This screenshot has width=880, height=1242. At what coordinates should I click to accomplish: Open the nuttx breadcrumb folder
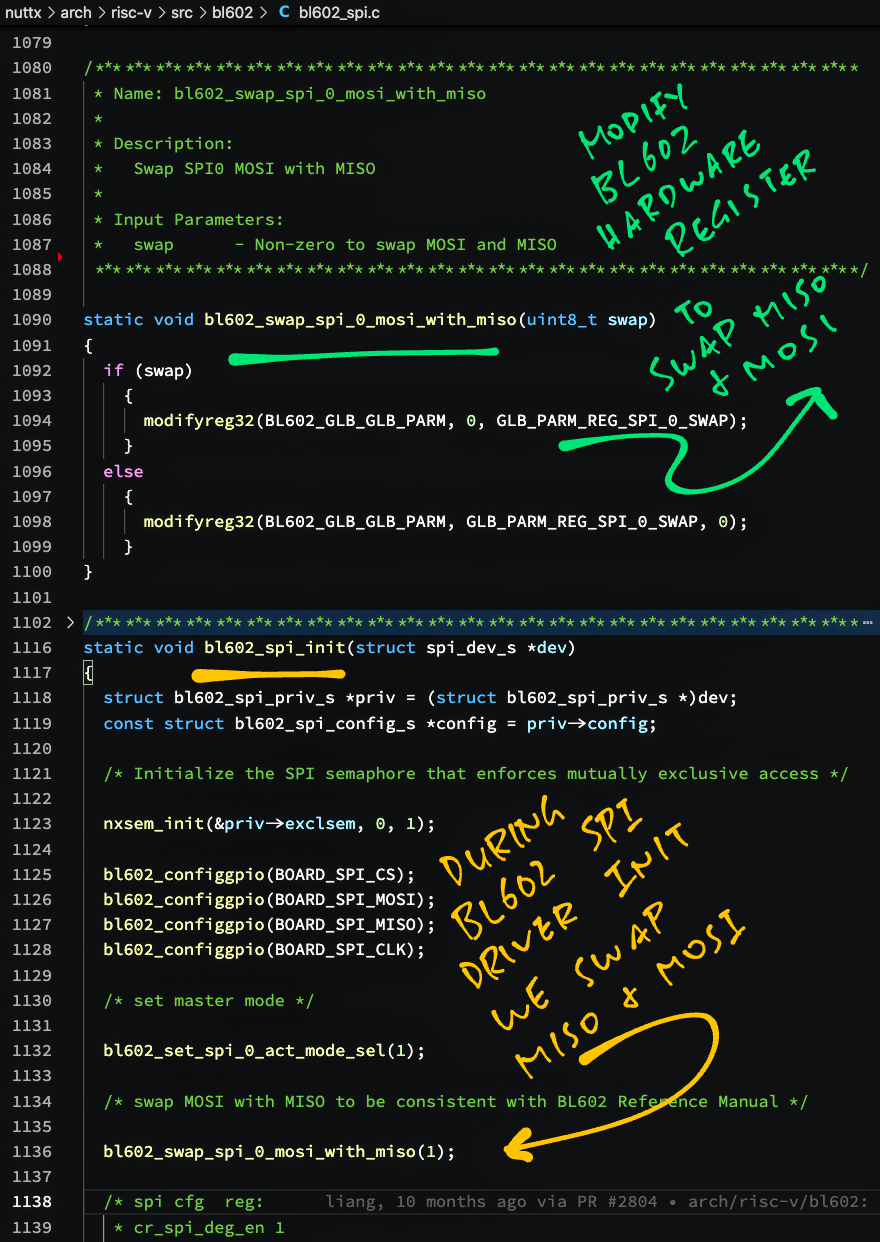pos(24,14)
